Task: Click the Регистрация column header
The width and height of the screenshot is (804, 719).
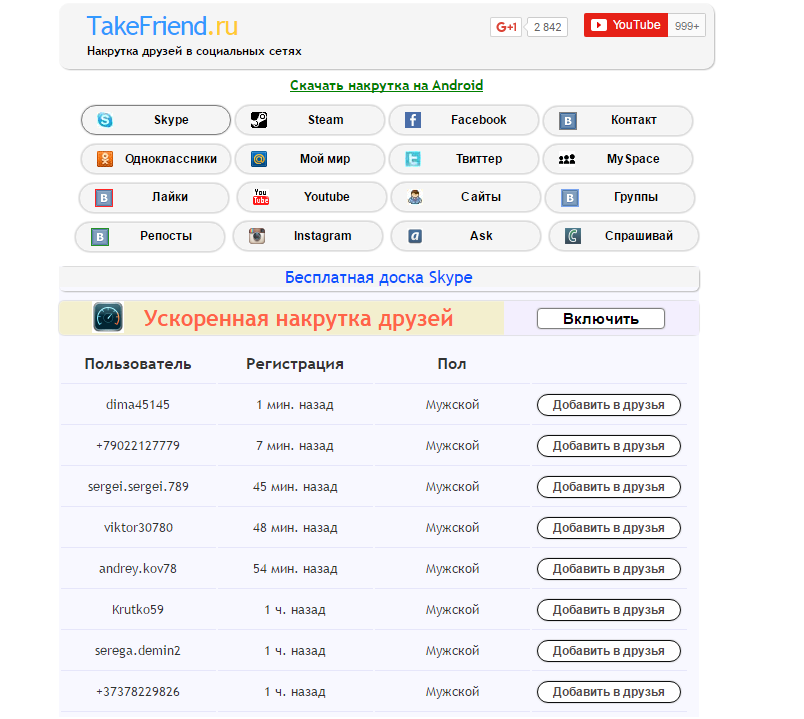Action: [295, 364]
